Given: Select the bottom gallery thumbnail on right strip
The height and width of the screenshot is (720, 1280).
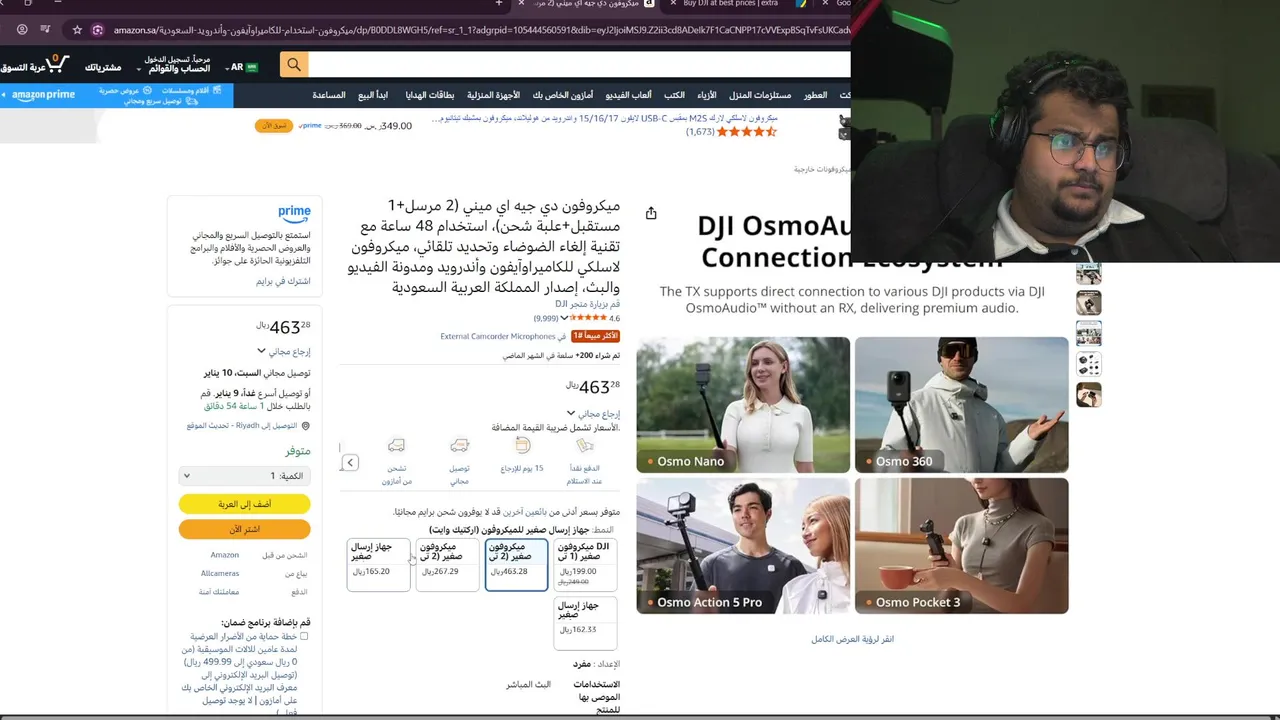Looking at the screenshot, I should pos(1088,394).
